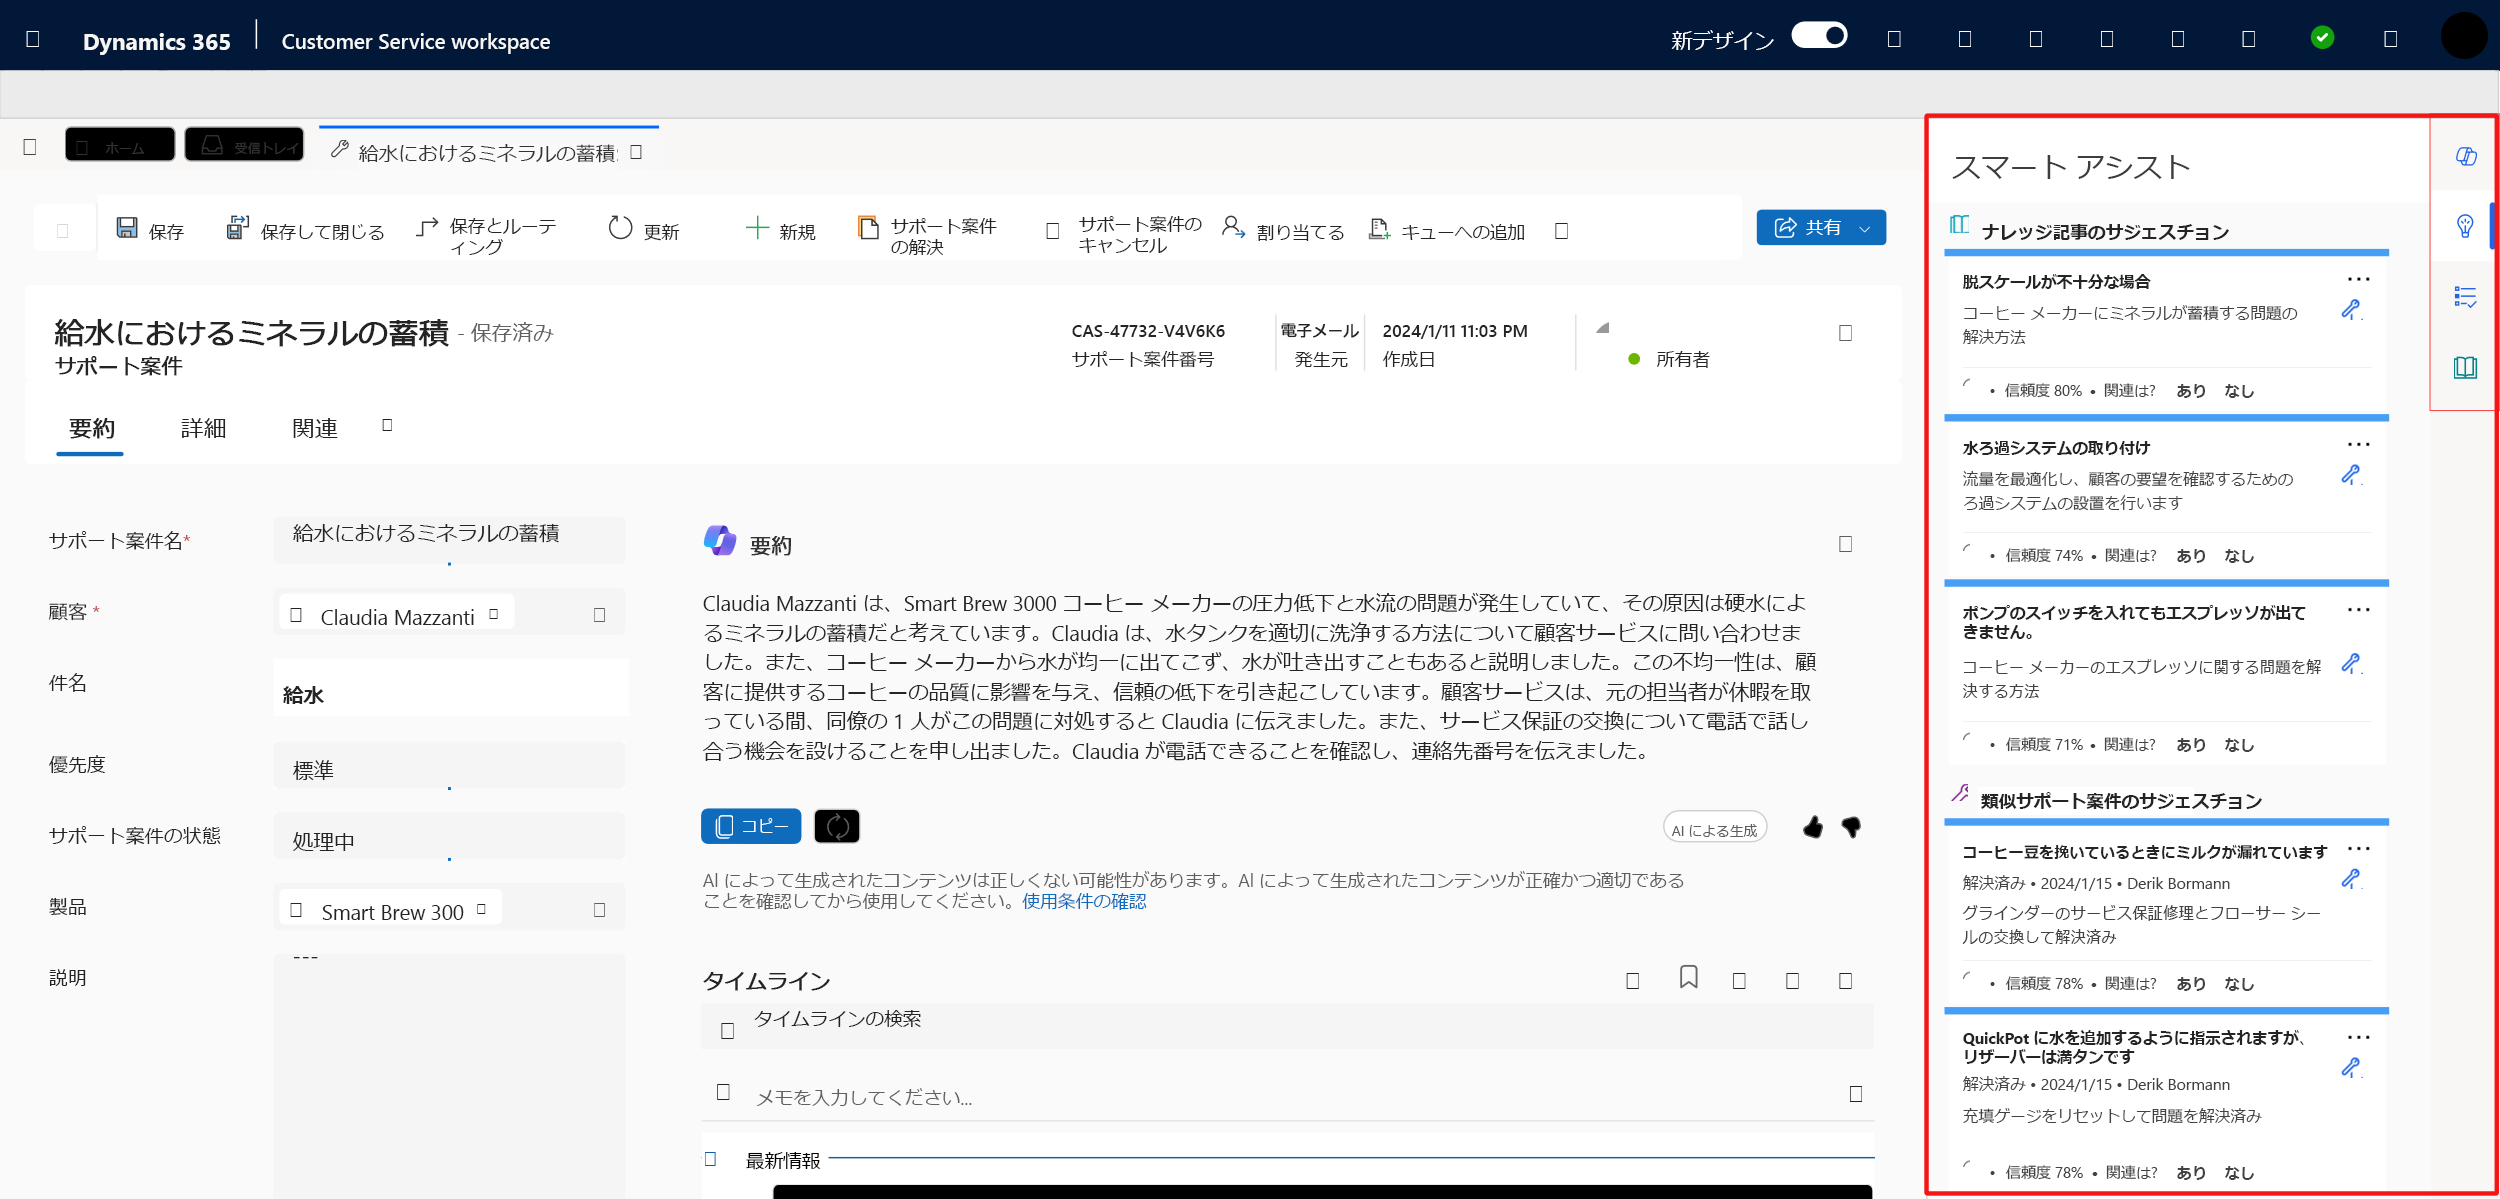
Task: Click the 説明 description text area
Action: coord(449,1074)
